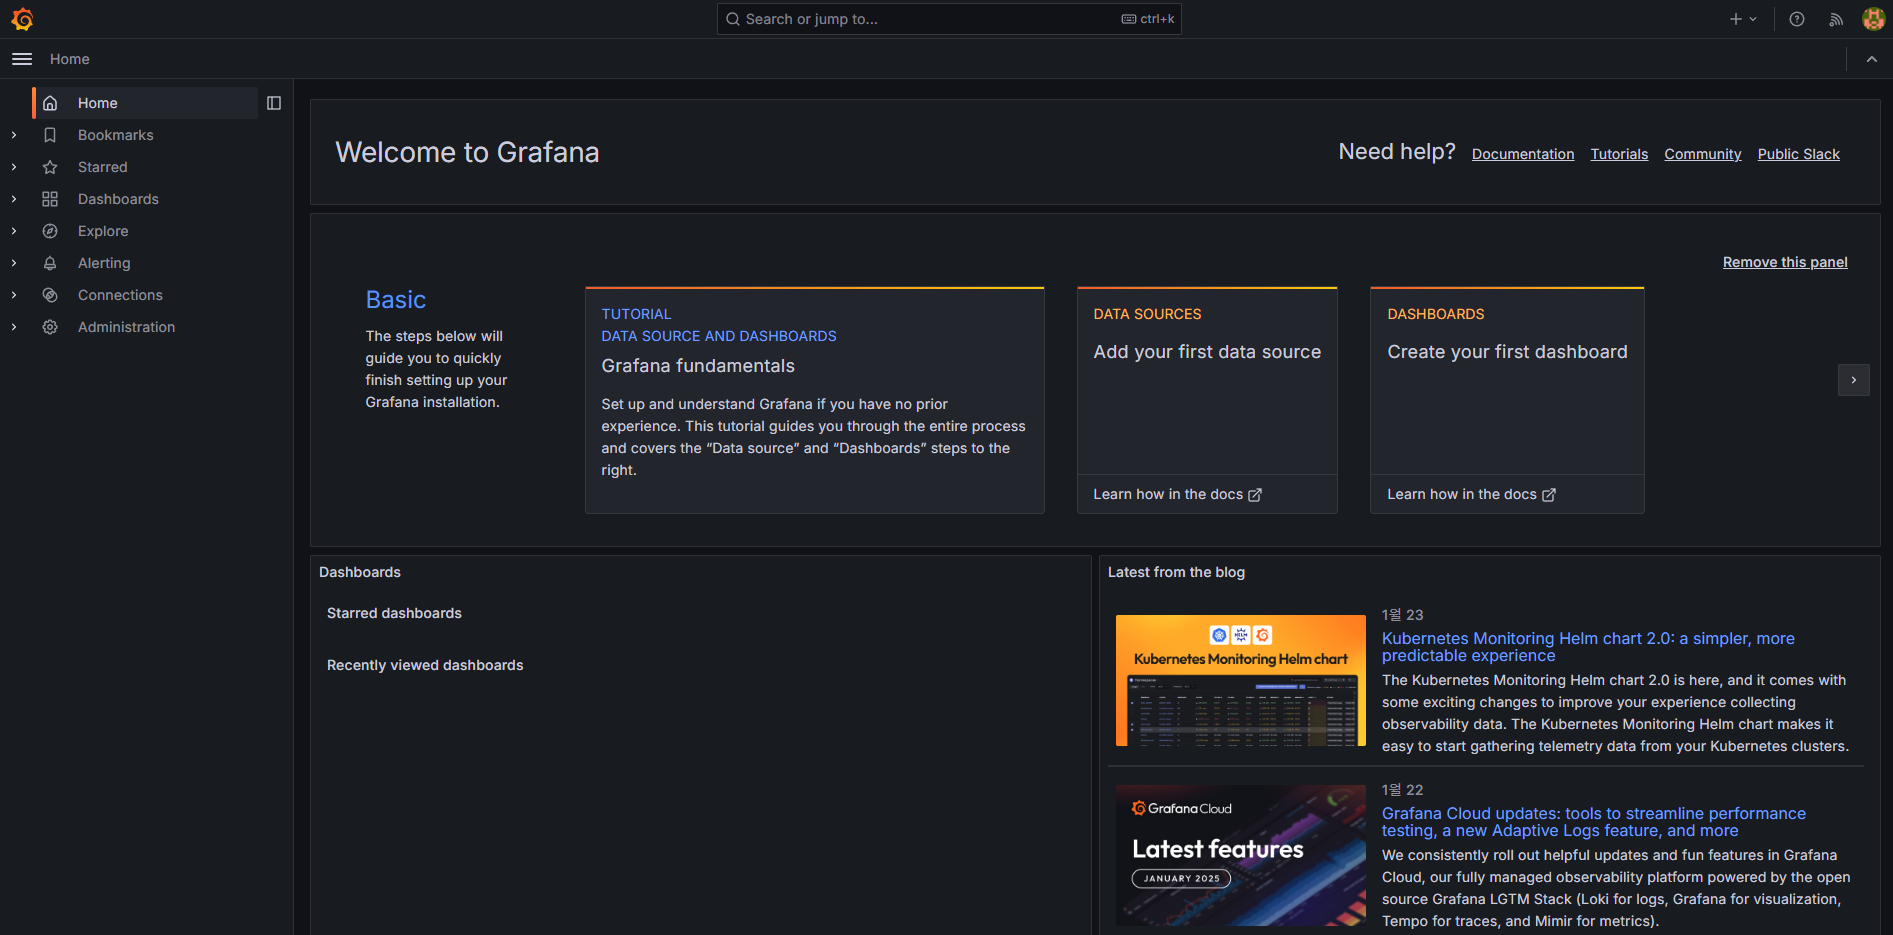Open the Community help link
The image size is (1893, 935).
click(1703, 154)
